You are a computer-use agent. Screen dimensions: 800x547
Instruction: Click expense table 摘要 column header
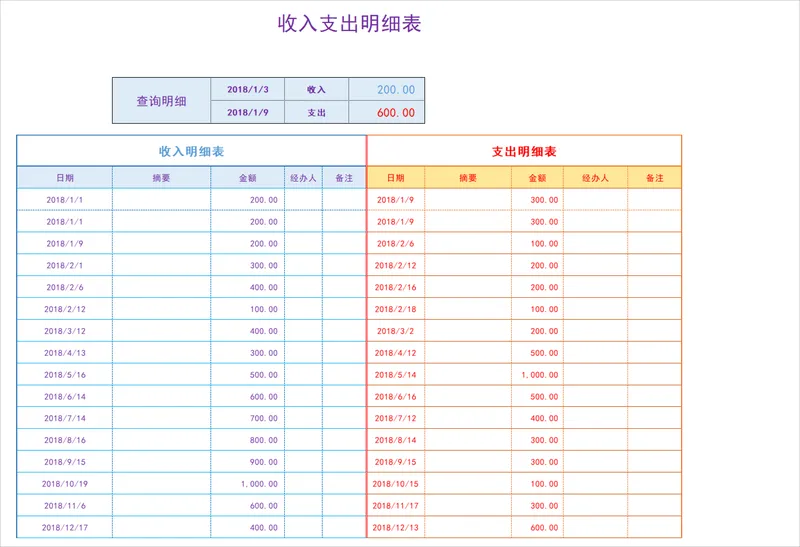468,178
